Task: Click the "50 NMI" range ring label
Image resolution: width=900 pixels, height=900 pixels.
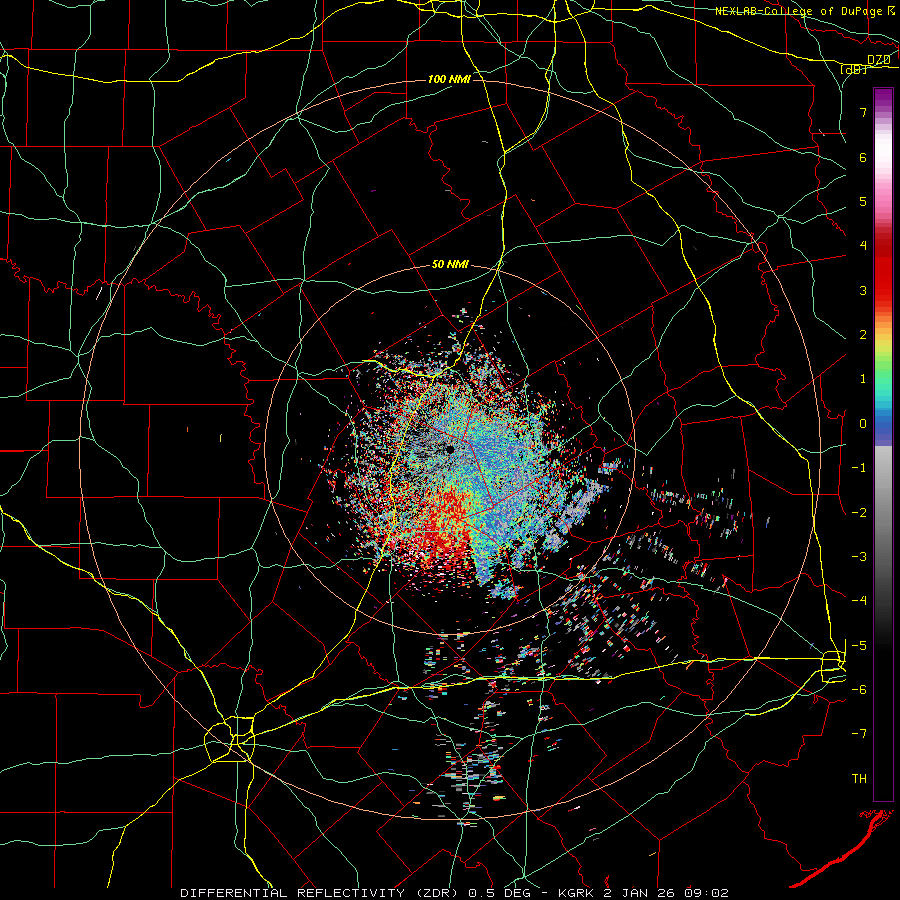Action: 450,265
